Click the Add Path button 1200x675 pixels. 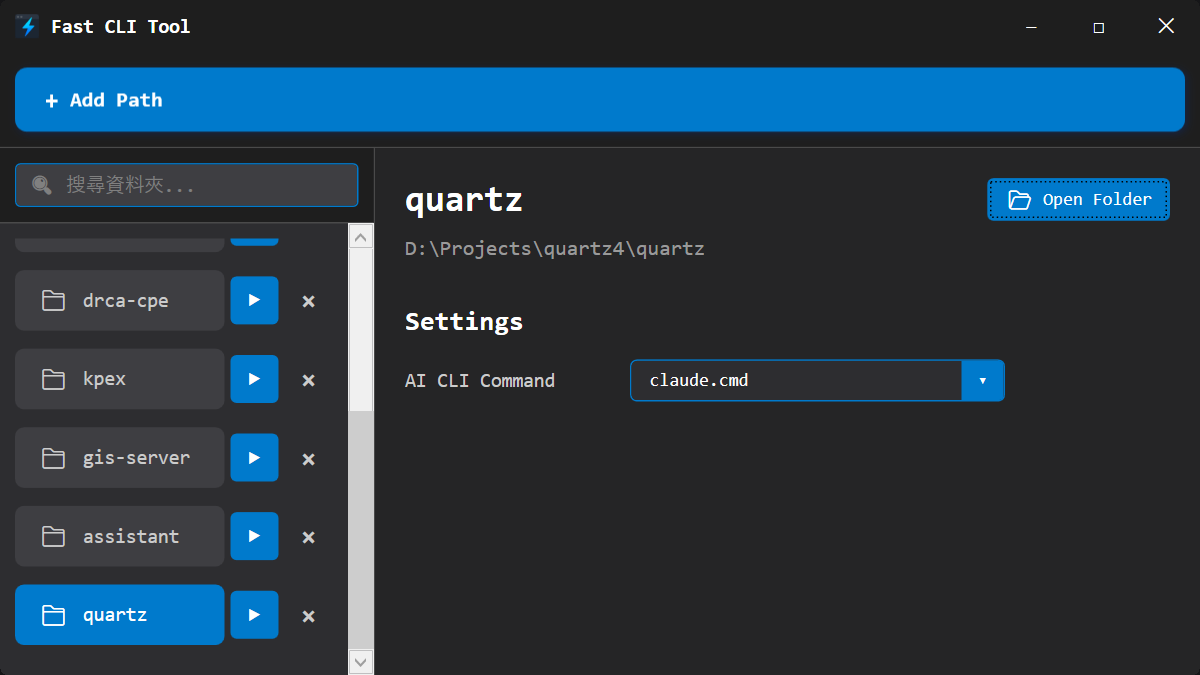click(x=600, y=99)
